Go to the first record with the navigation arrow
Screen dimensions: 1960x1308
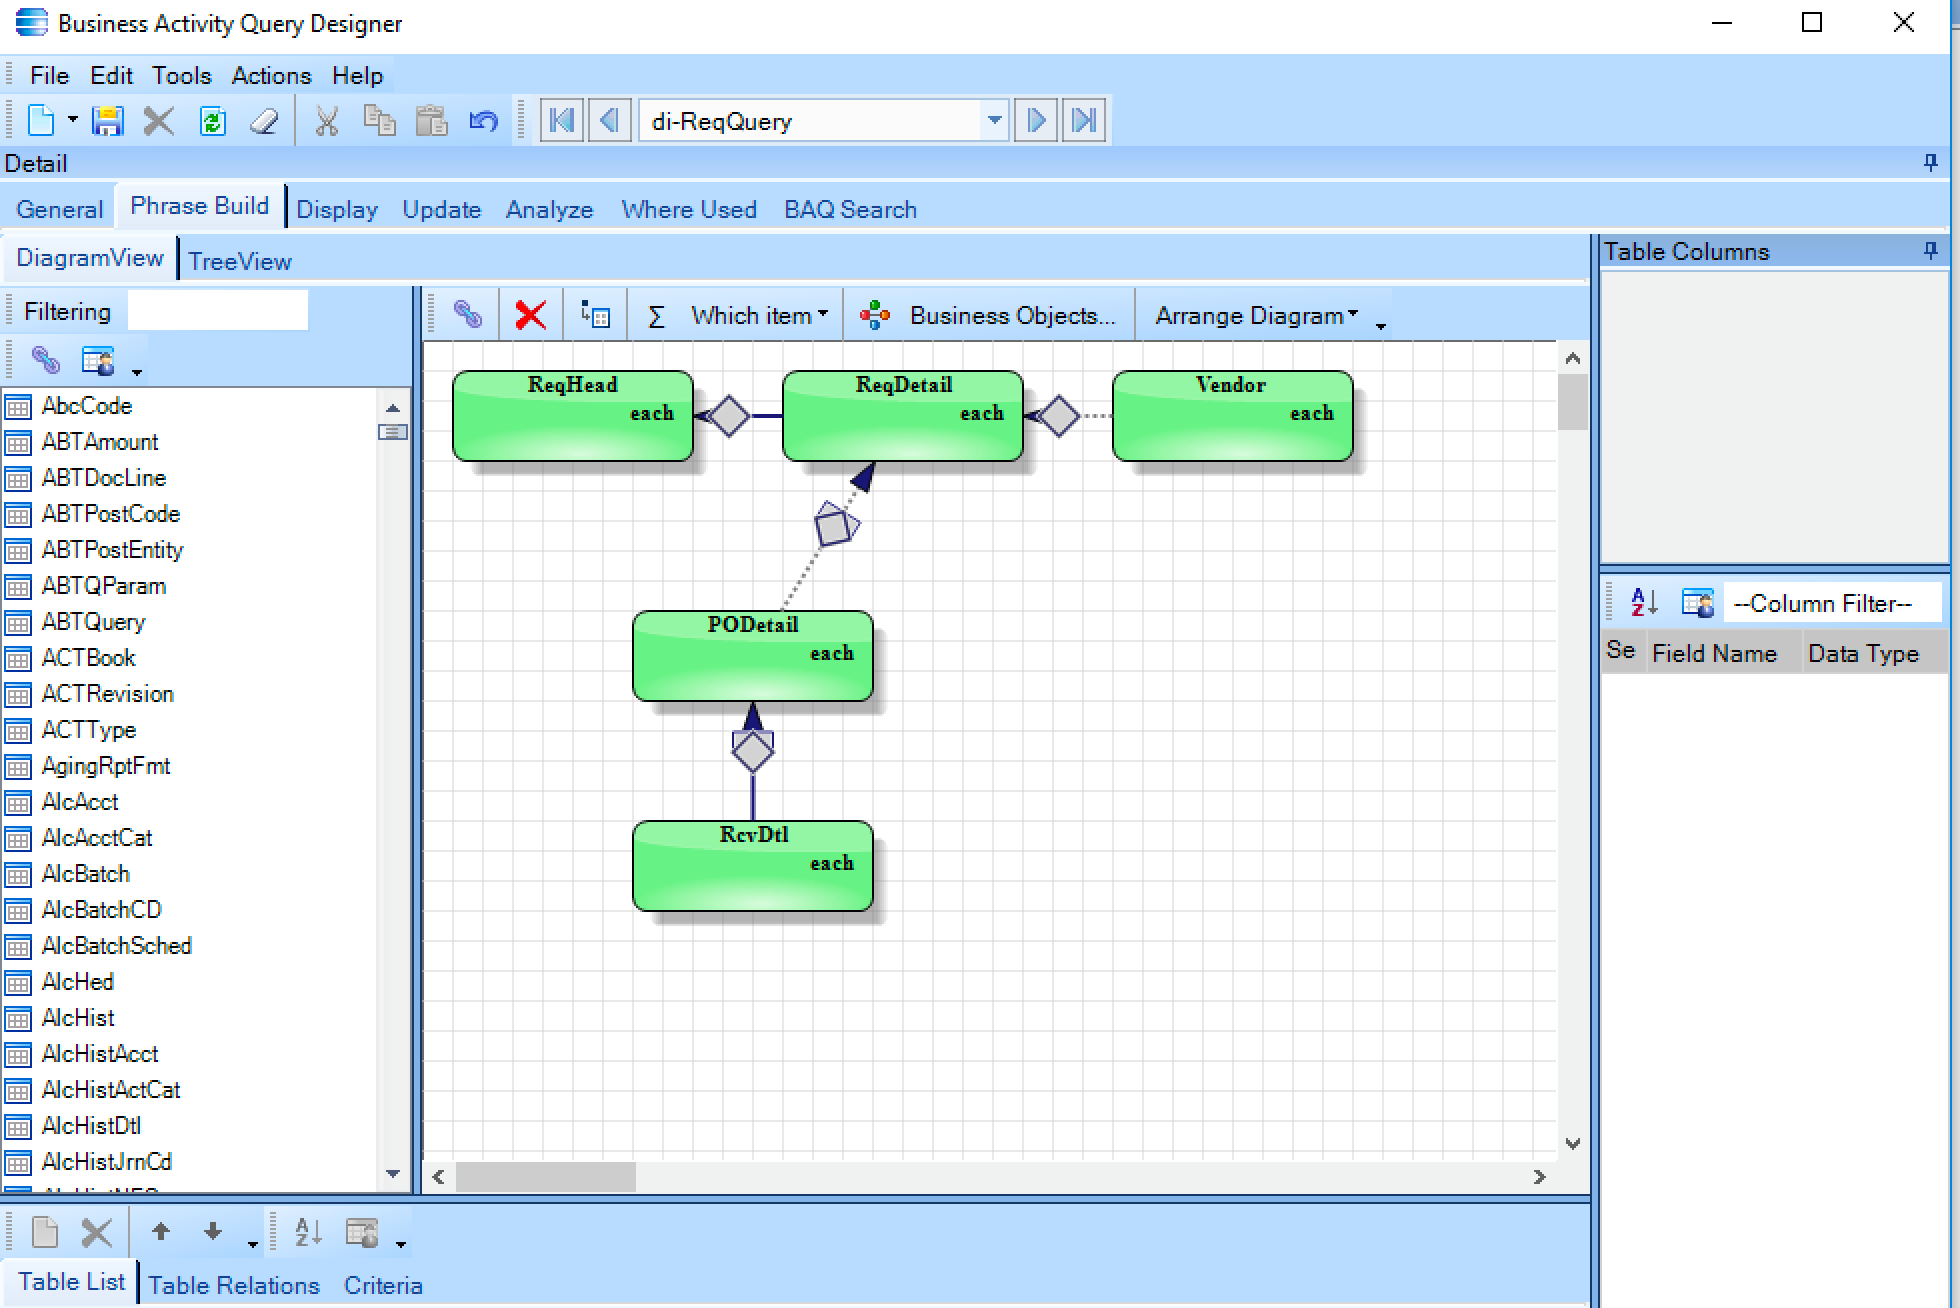click(x=562, y=121)
